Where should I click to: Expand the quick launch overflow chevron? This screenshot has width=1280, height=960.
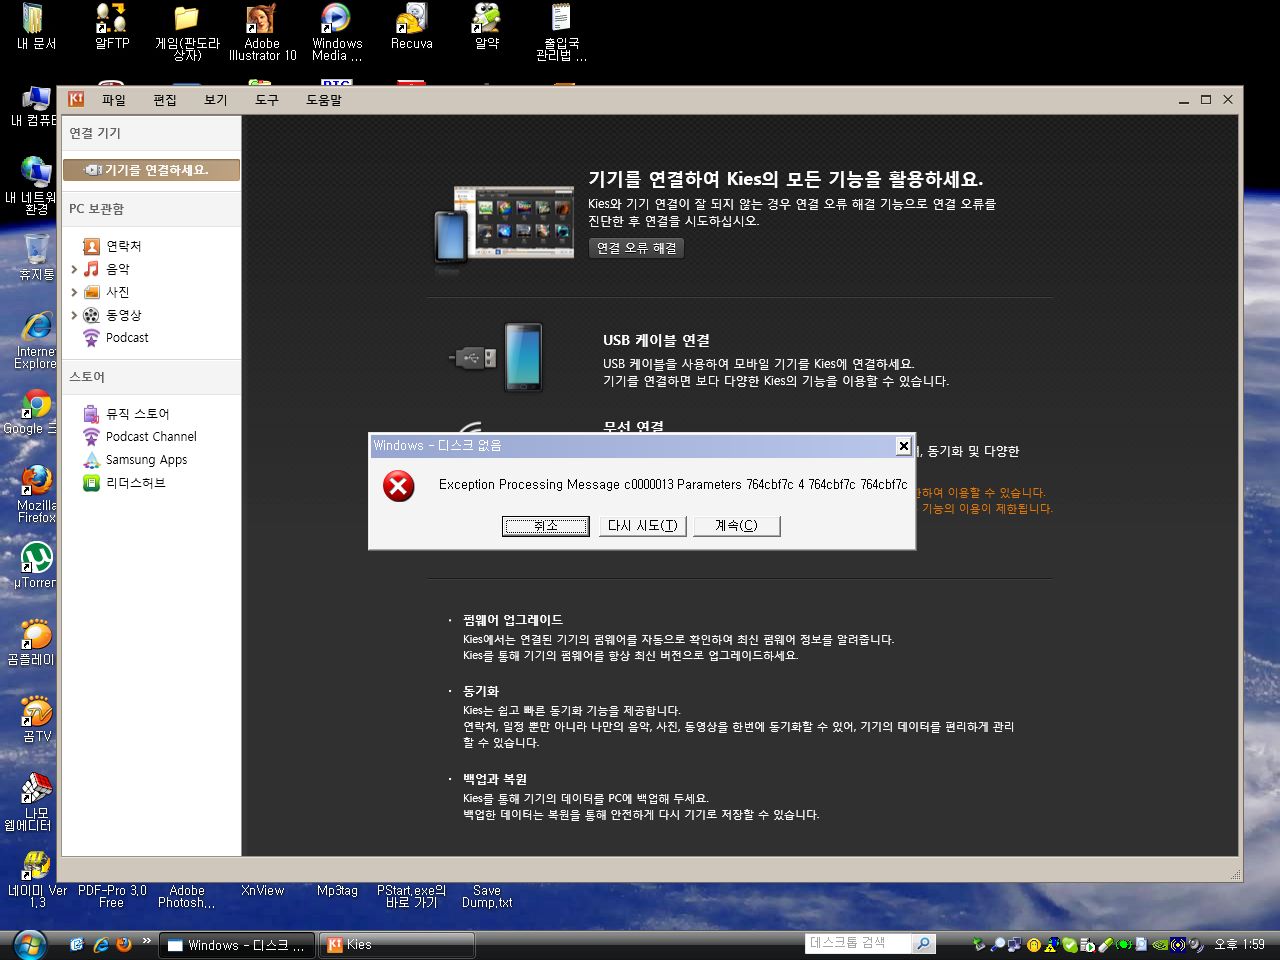147,941
